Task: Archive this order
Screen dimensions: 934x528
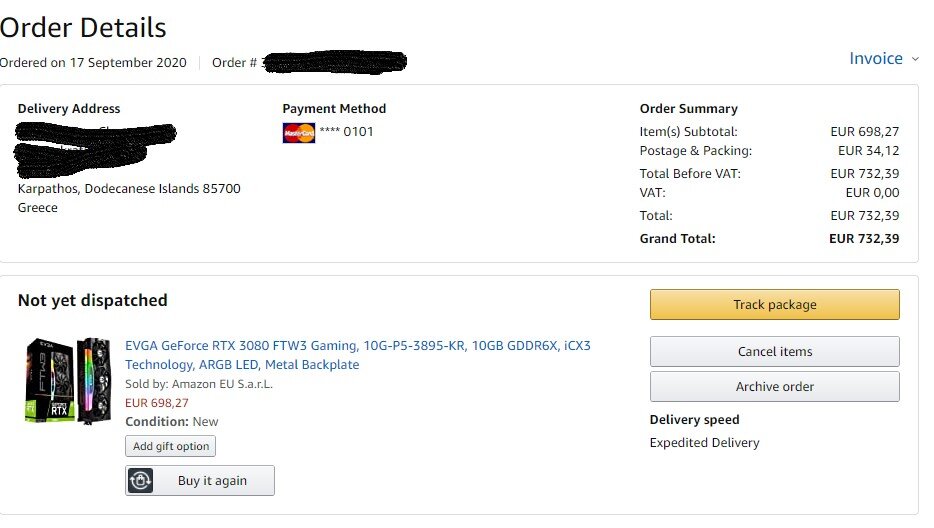Action: [774, 387]
